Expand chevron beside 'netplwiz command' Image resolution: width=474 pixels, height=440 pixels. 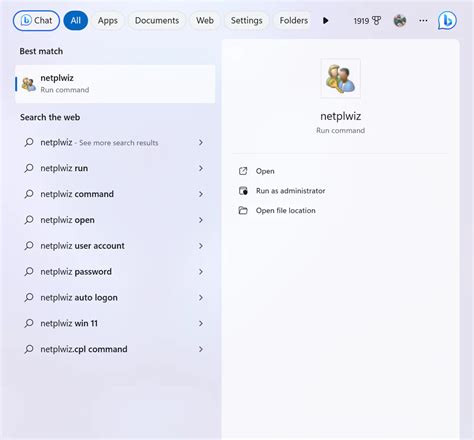[x=201, y=194]
